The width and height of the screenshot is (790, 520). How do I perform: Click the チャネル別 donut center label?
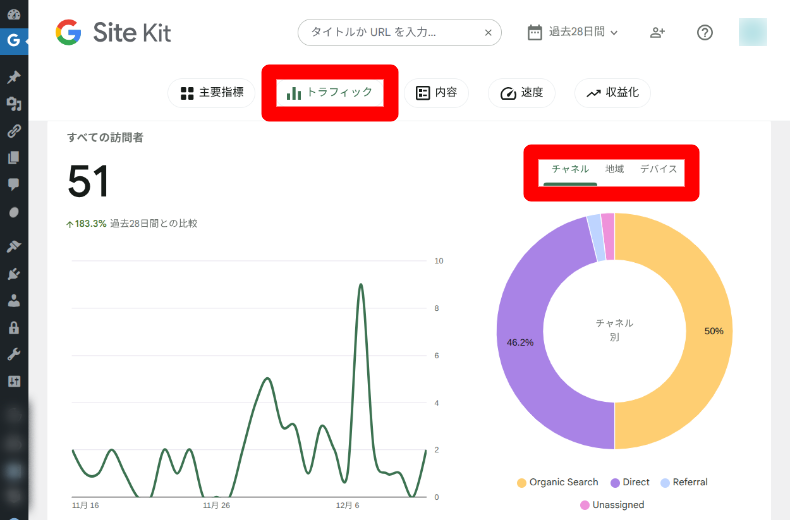[614, 330]
